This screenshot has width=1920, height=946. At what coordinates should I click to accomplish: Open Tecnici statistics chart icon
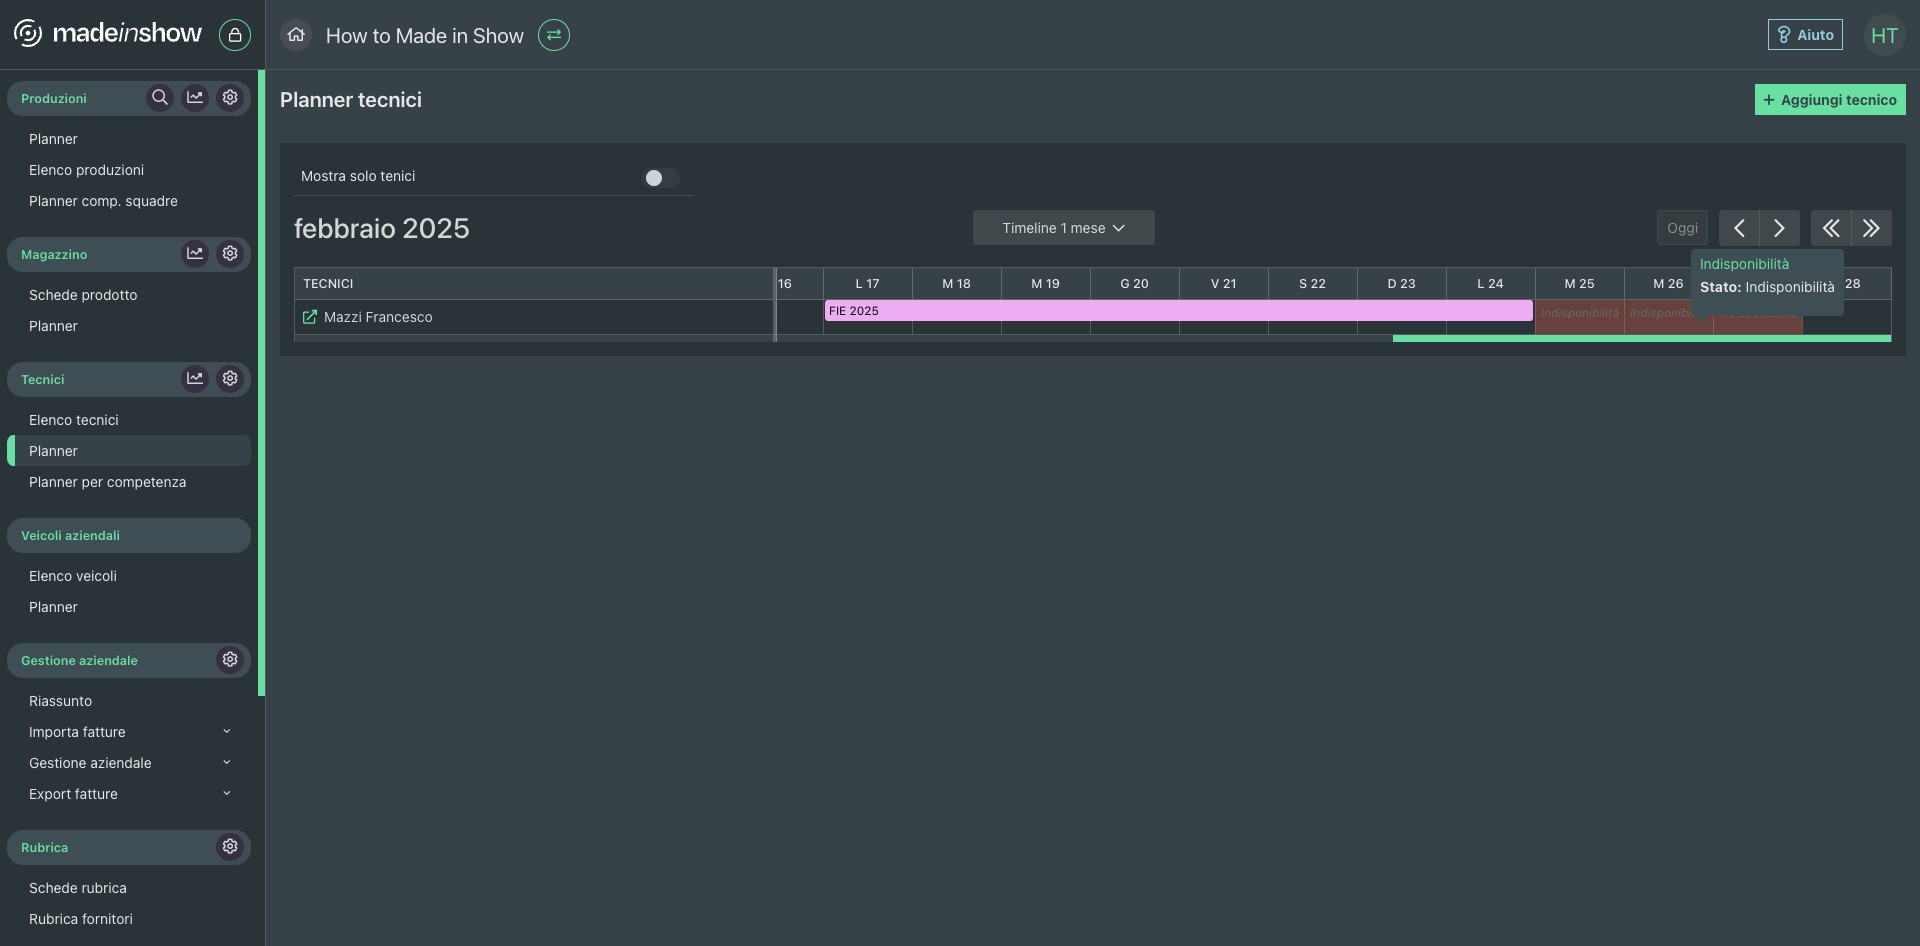click(195, 379)
